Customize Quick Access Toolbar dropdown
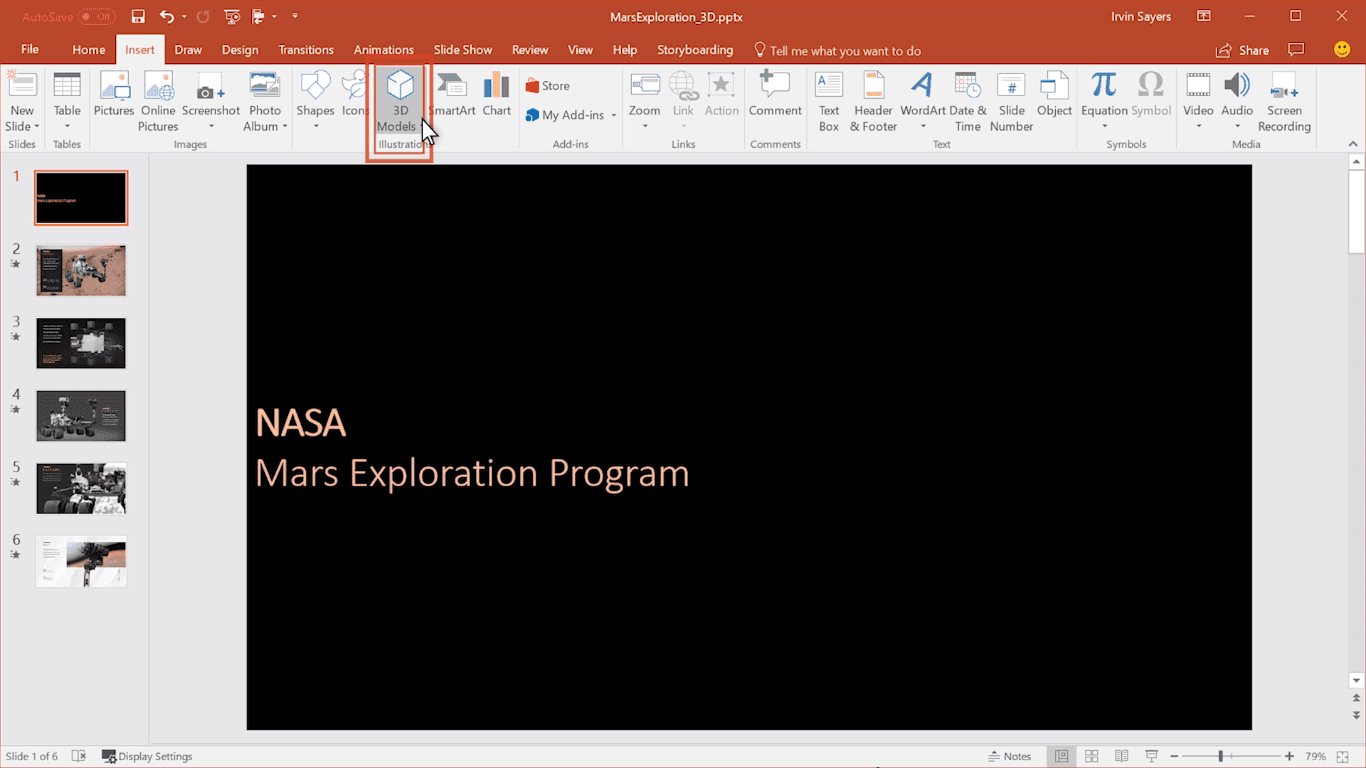 click(295, 17)
